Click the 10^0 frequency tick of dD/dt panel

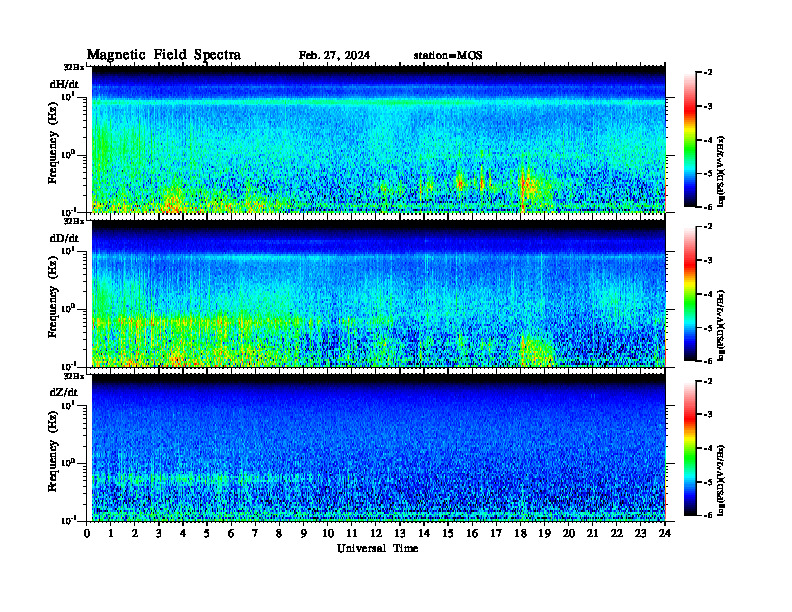pyautogui.click(x=68, y=309)
